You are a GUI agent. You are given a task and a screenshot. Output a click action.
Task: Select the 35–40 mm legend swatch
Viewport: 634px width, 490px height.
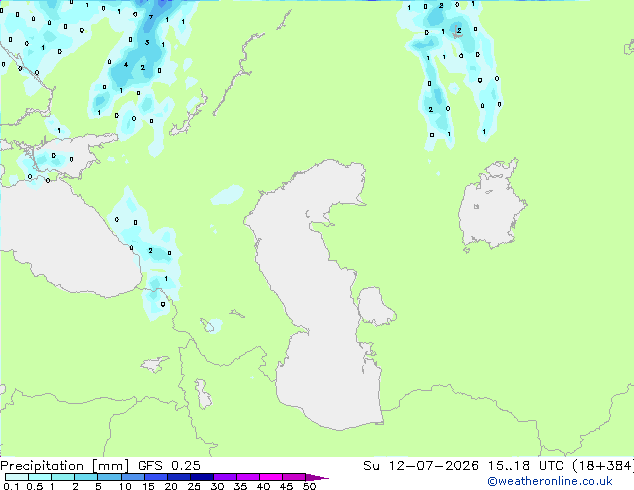pyautogui.click(x=248, y=477)
